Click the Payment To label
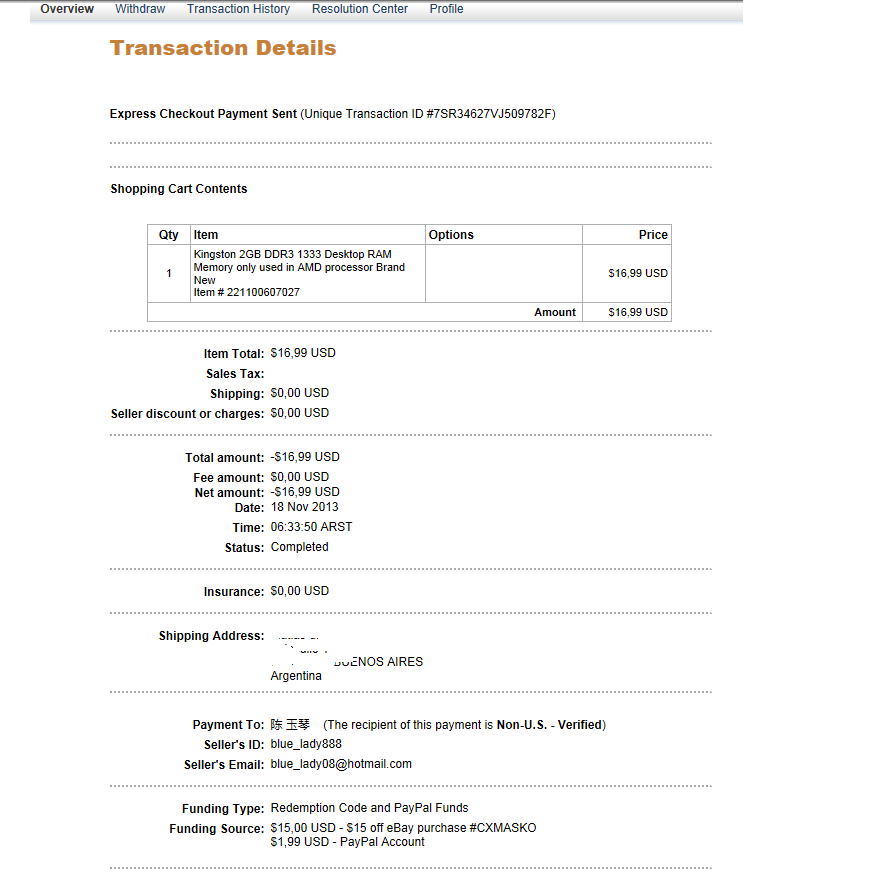The height and width of the screenshot is (875, 873). coord(228,725)
